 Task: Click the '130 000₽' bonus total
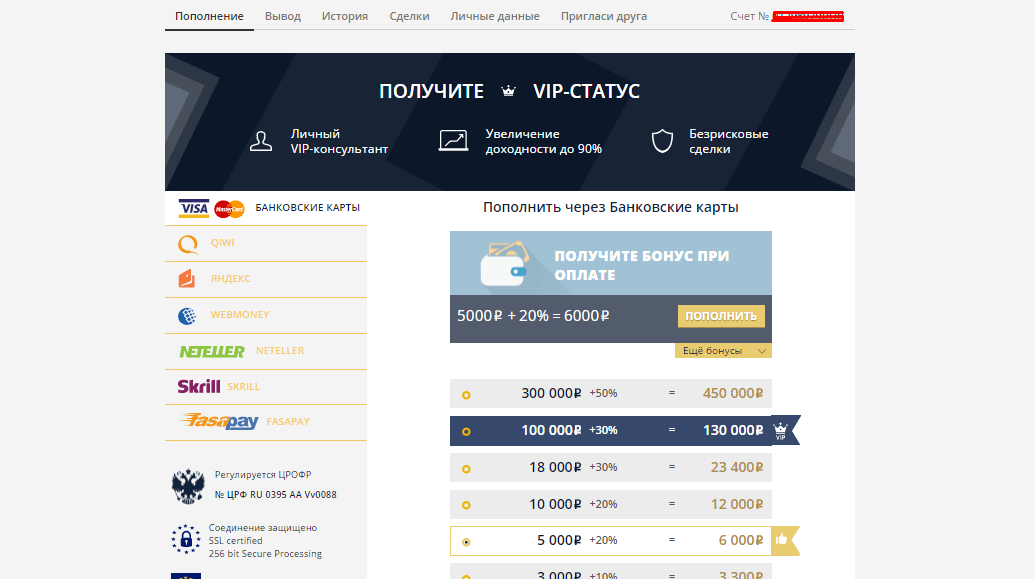click(733, 430)
